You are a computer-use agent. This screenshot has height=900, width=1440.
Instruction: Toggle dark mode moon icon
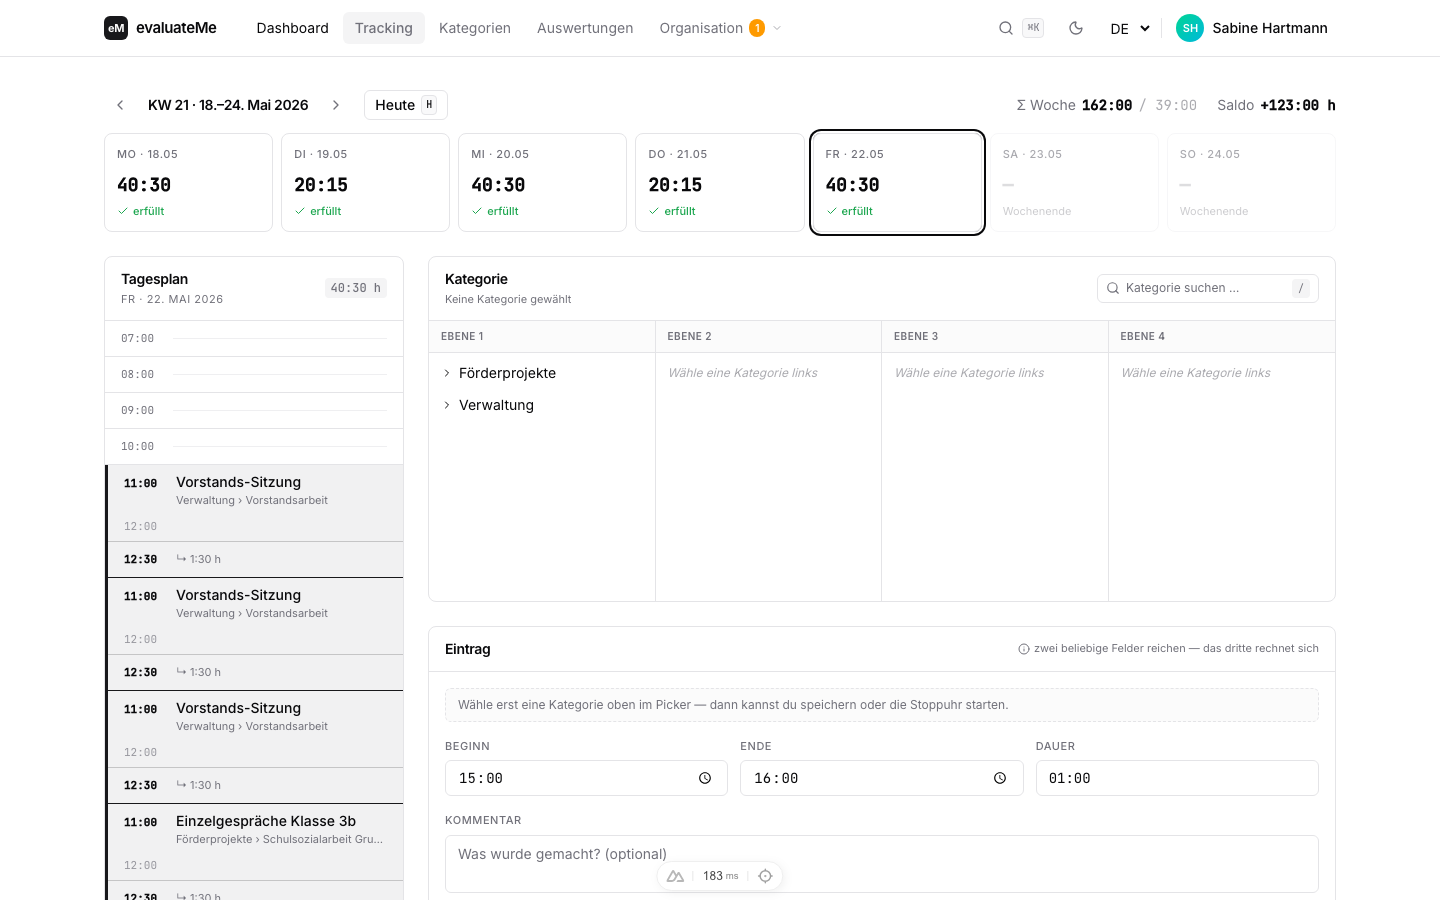1076,28
